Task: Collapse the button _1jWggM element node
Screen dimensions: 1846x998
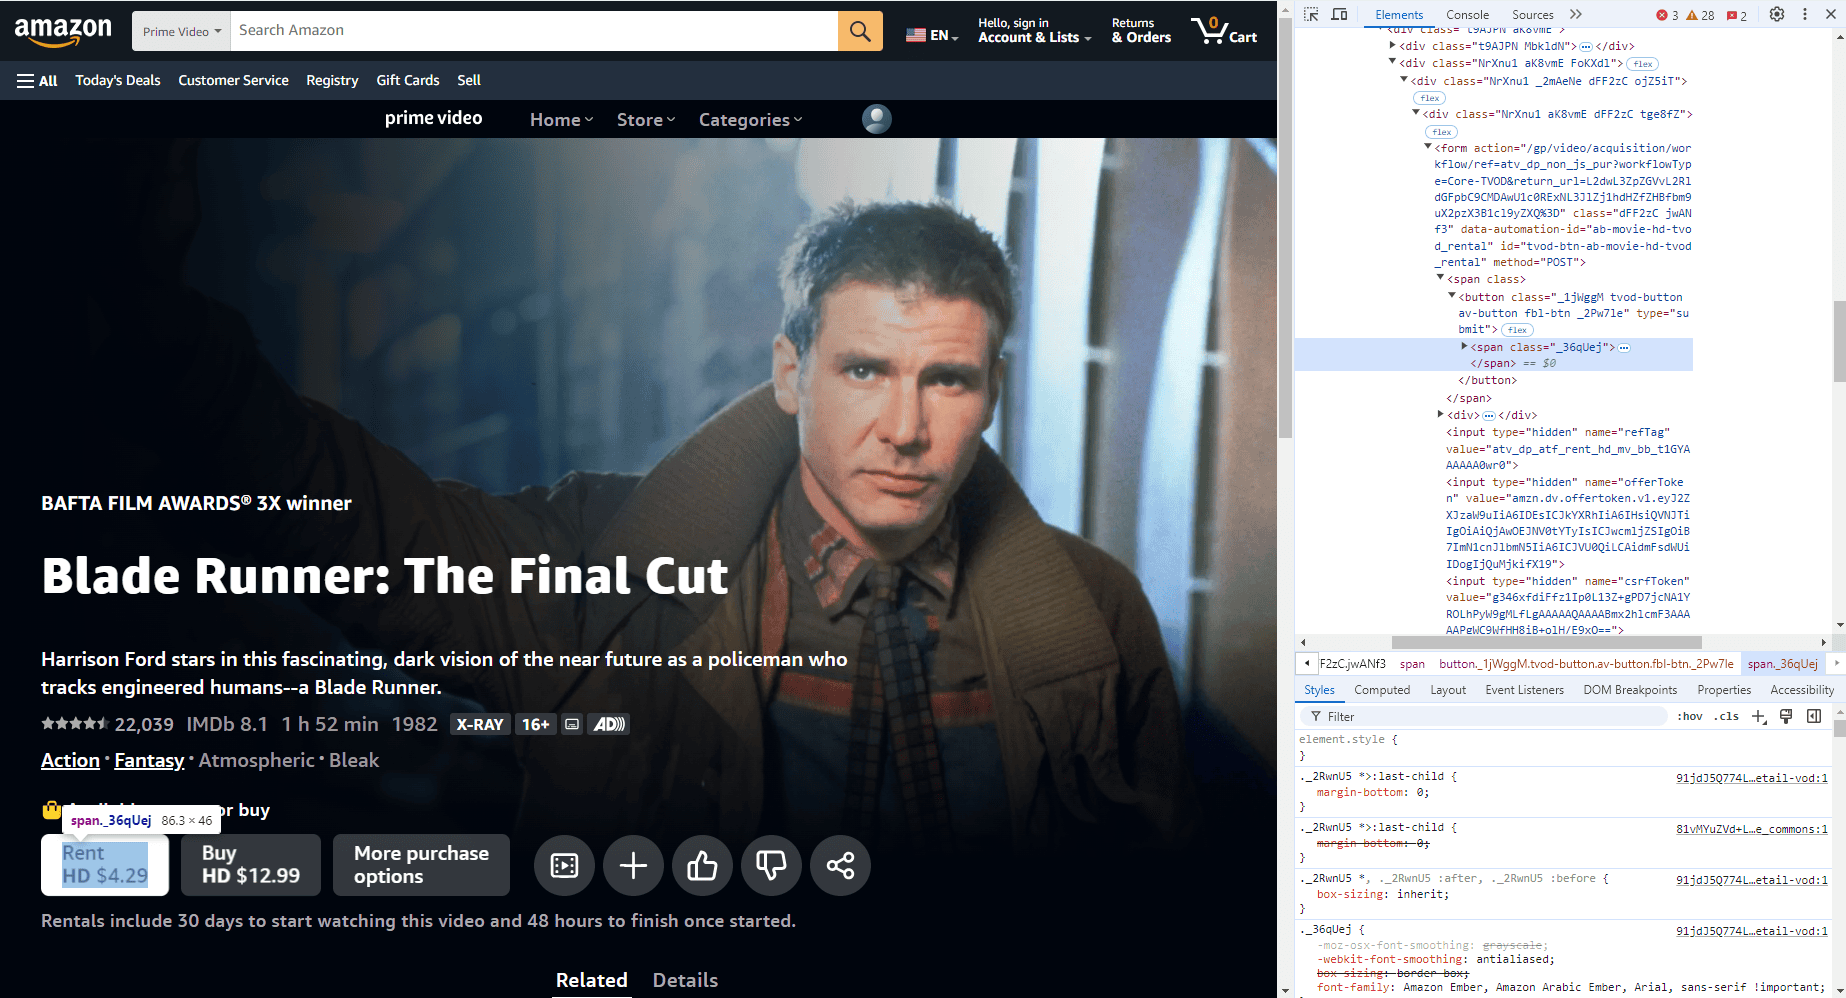Action: coord(1452,296)
